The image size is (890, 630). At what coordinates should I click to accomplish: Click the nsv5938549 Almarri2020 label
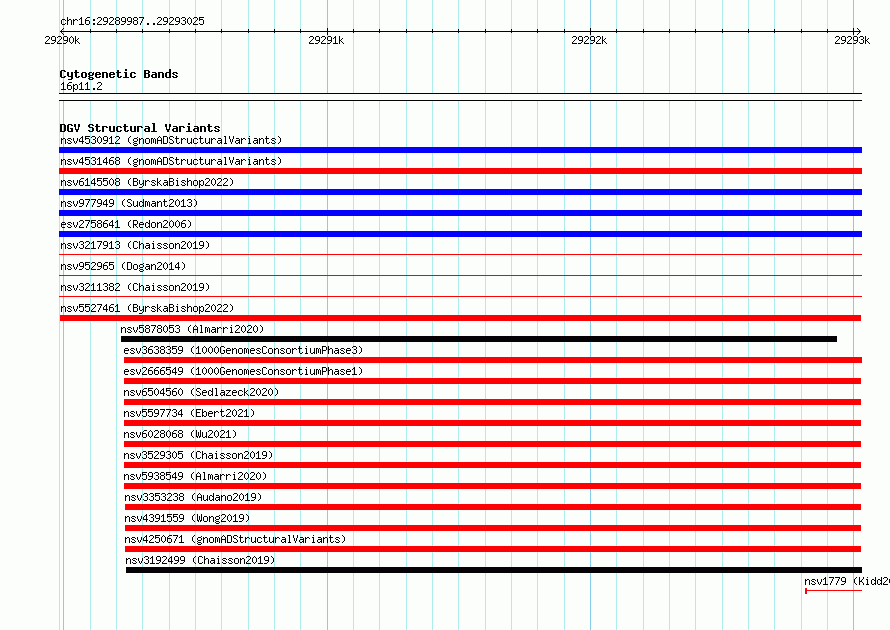(x=195, y=476)
